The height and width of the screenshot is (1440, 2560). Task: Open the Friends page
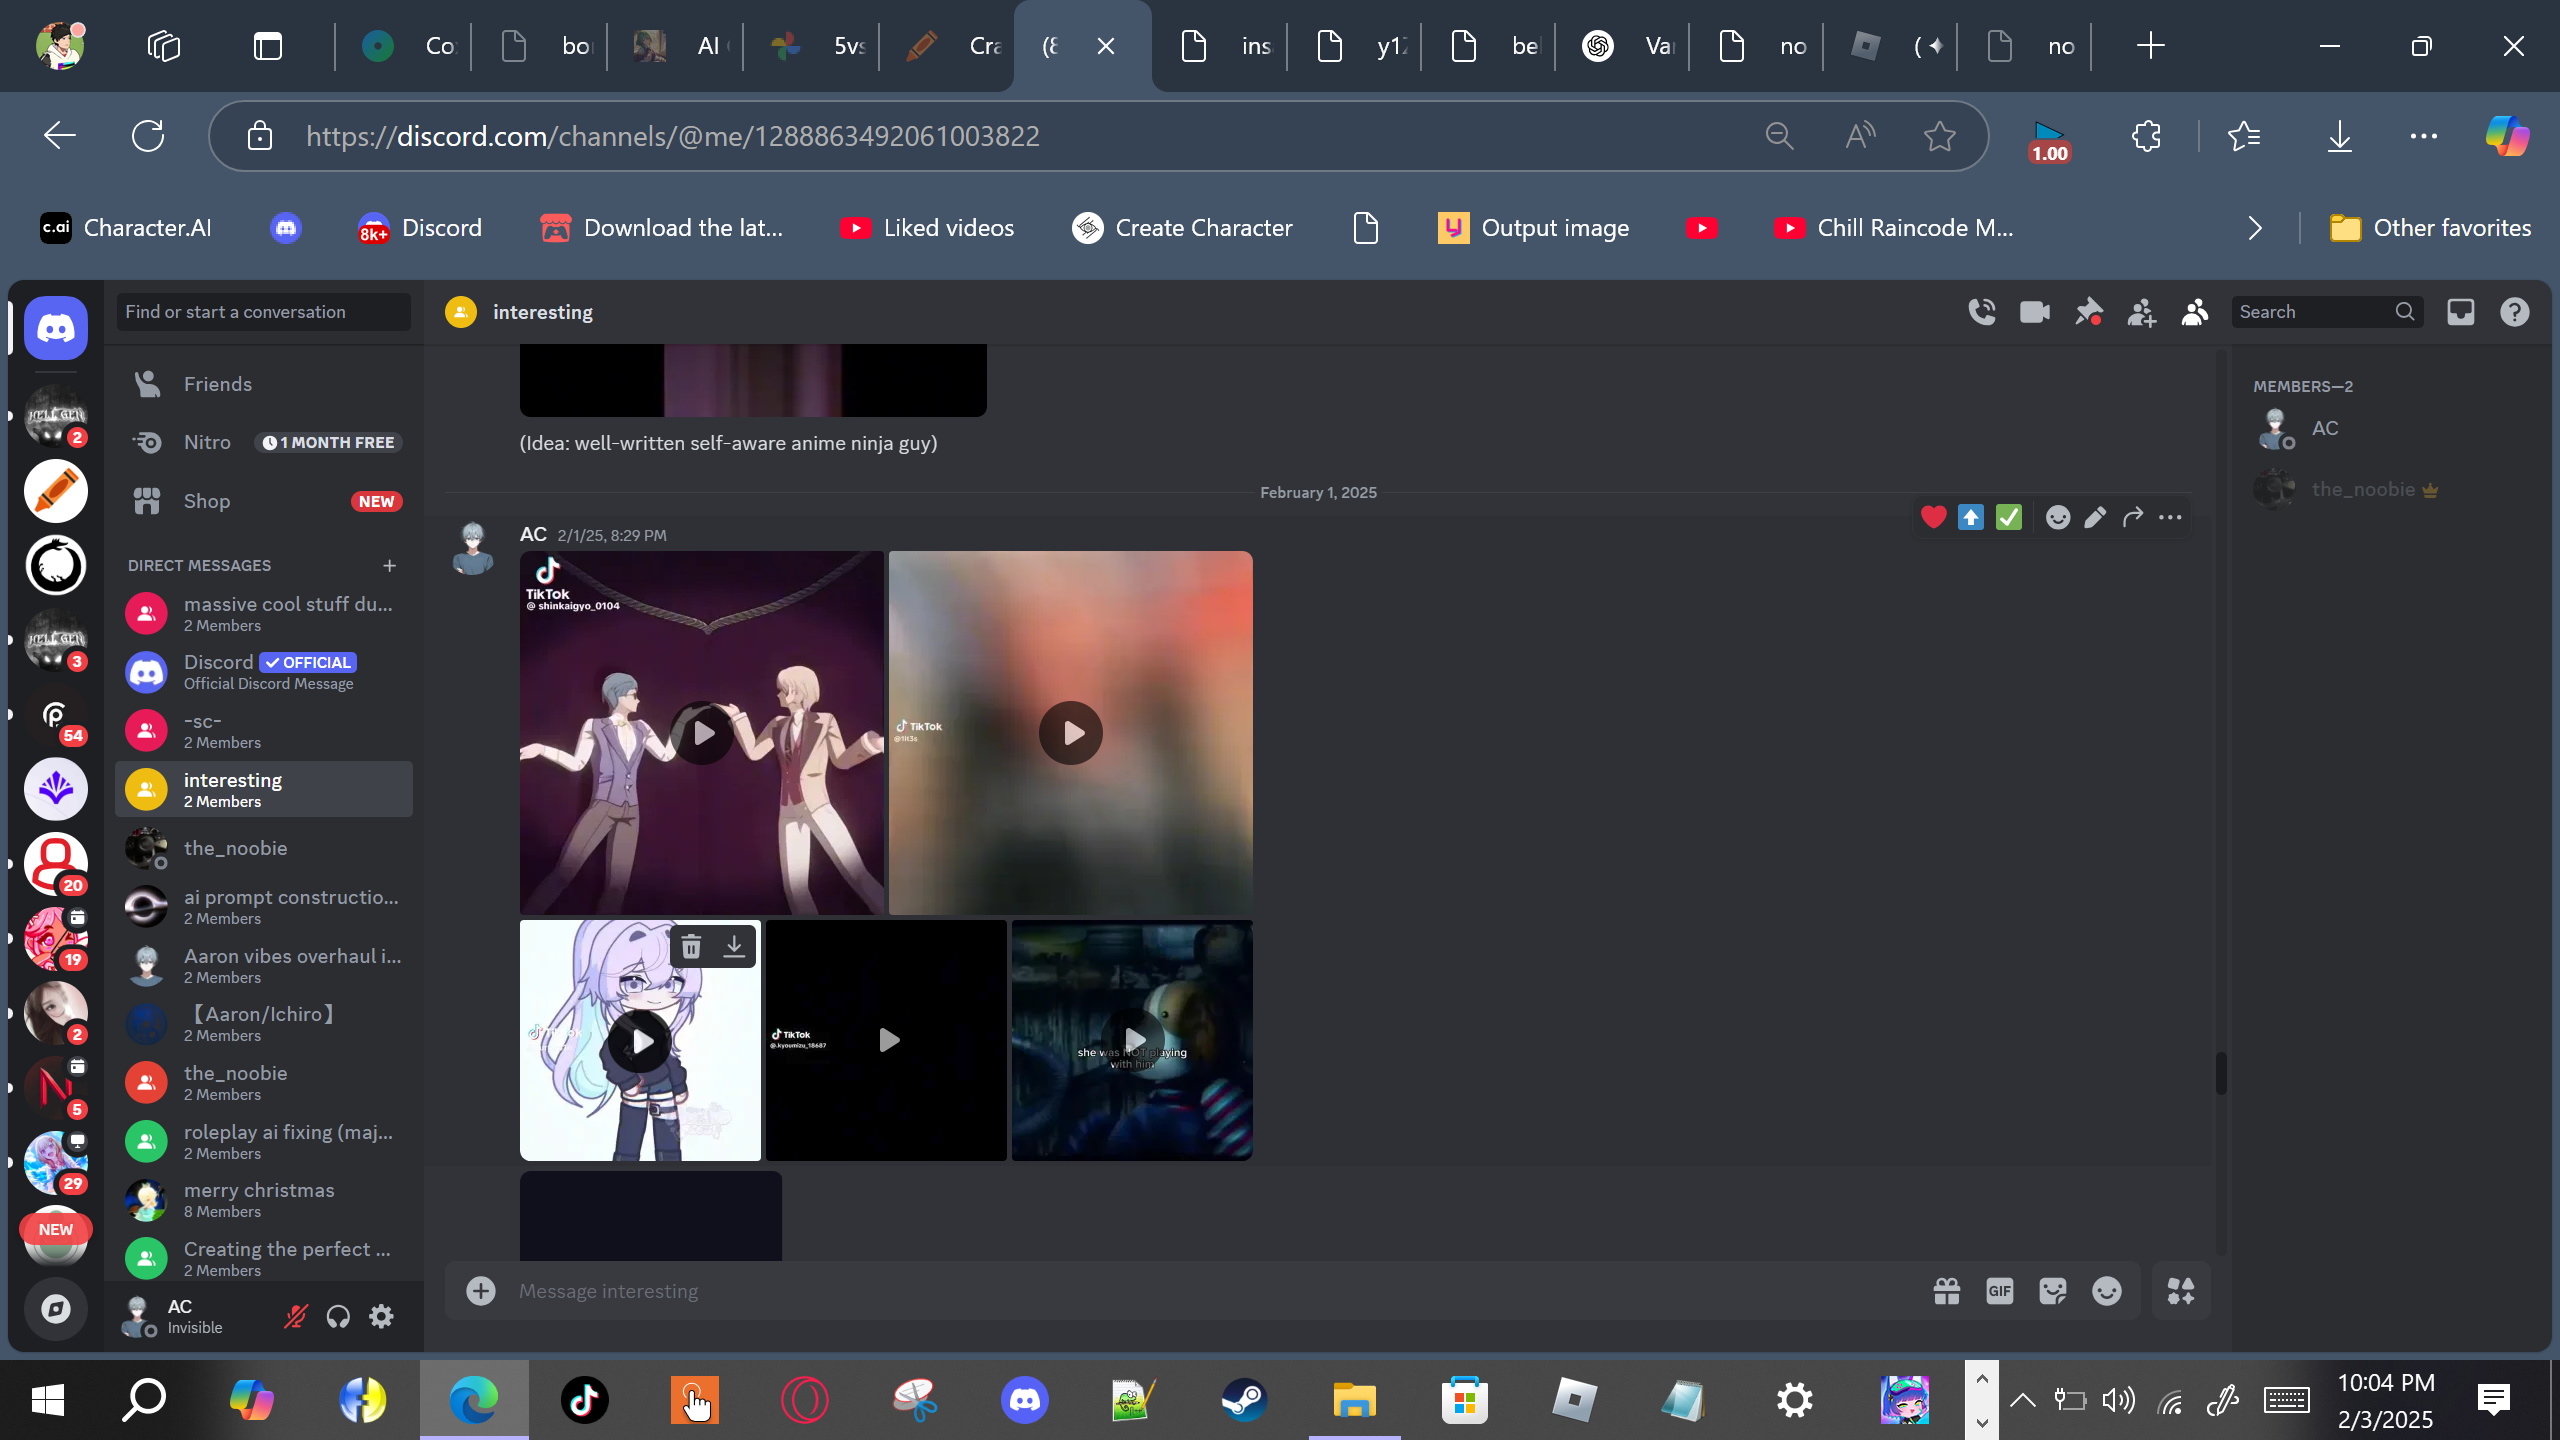point(264,384)
